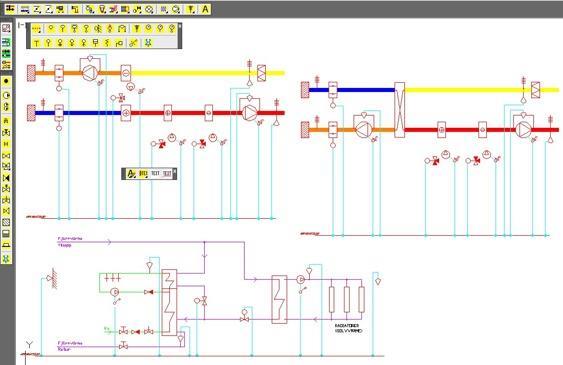The height and width of the screenshot is (365, 563).
Task: Select the filled black circle symbol in sidebar
Action: click(x=6, y=81)
